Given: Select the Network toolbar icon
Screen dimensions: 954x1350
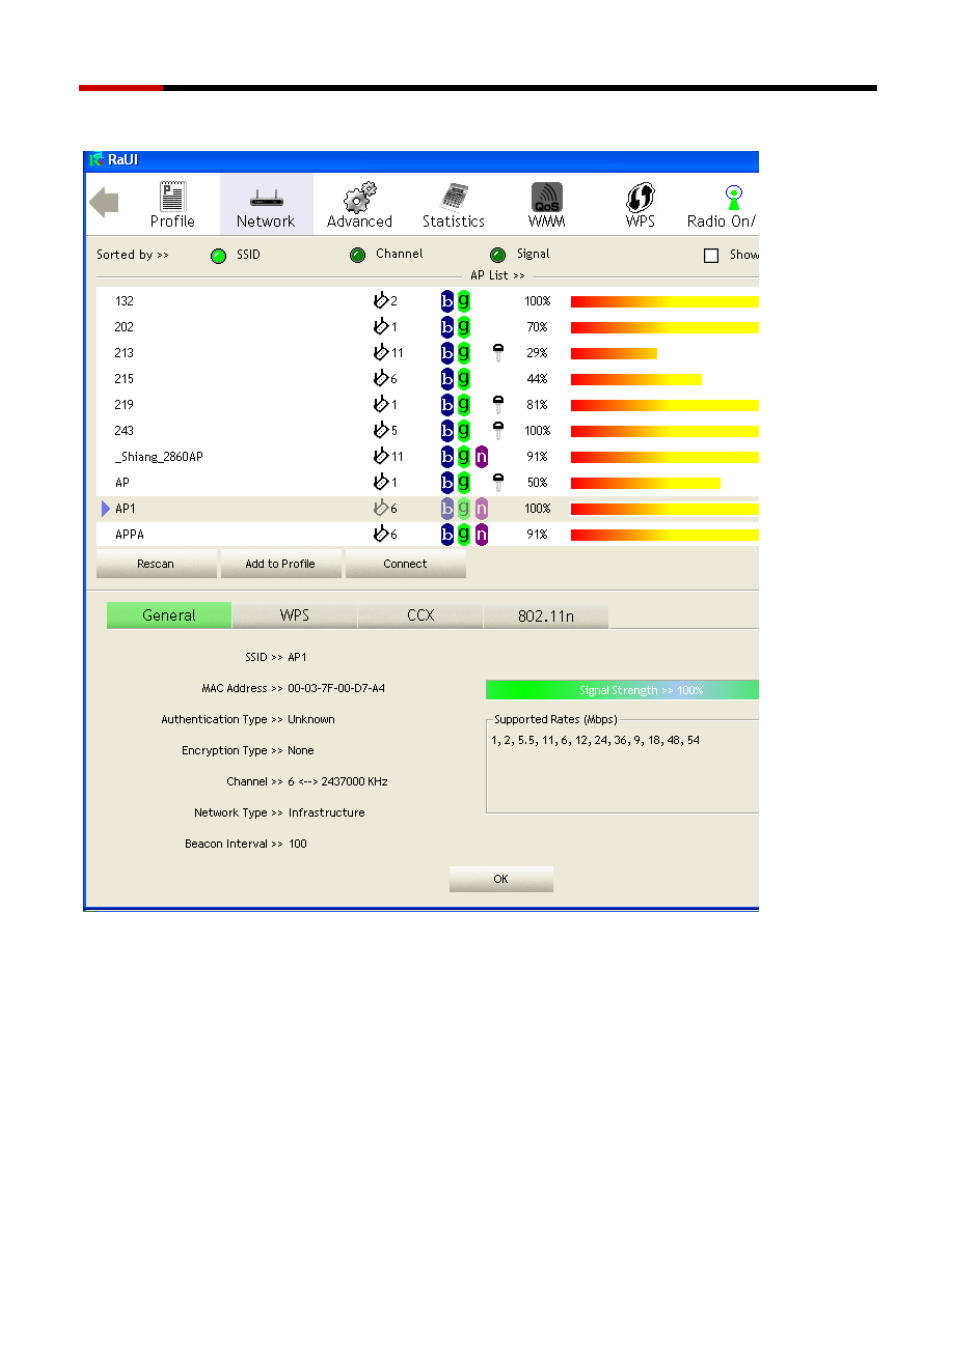Looking at the screenshot, I should (266, 204).
